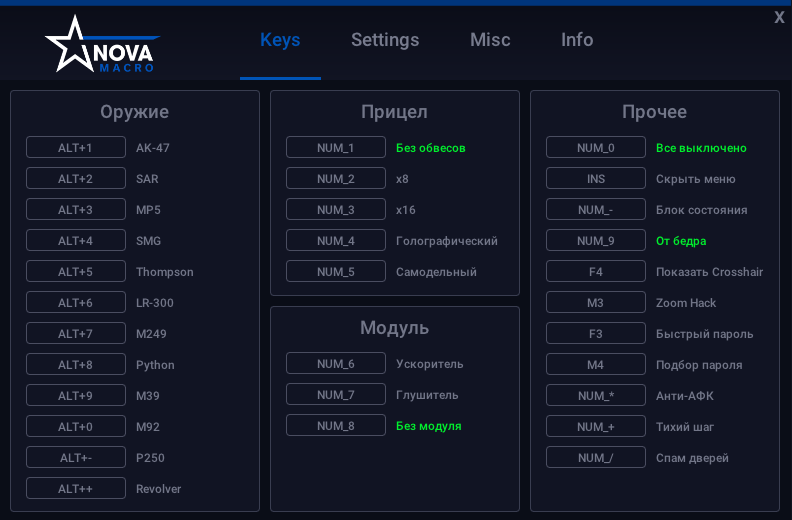Toggle the green Все выключено option

701,148
